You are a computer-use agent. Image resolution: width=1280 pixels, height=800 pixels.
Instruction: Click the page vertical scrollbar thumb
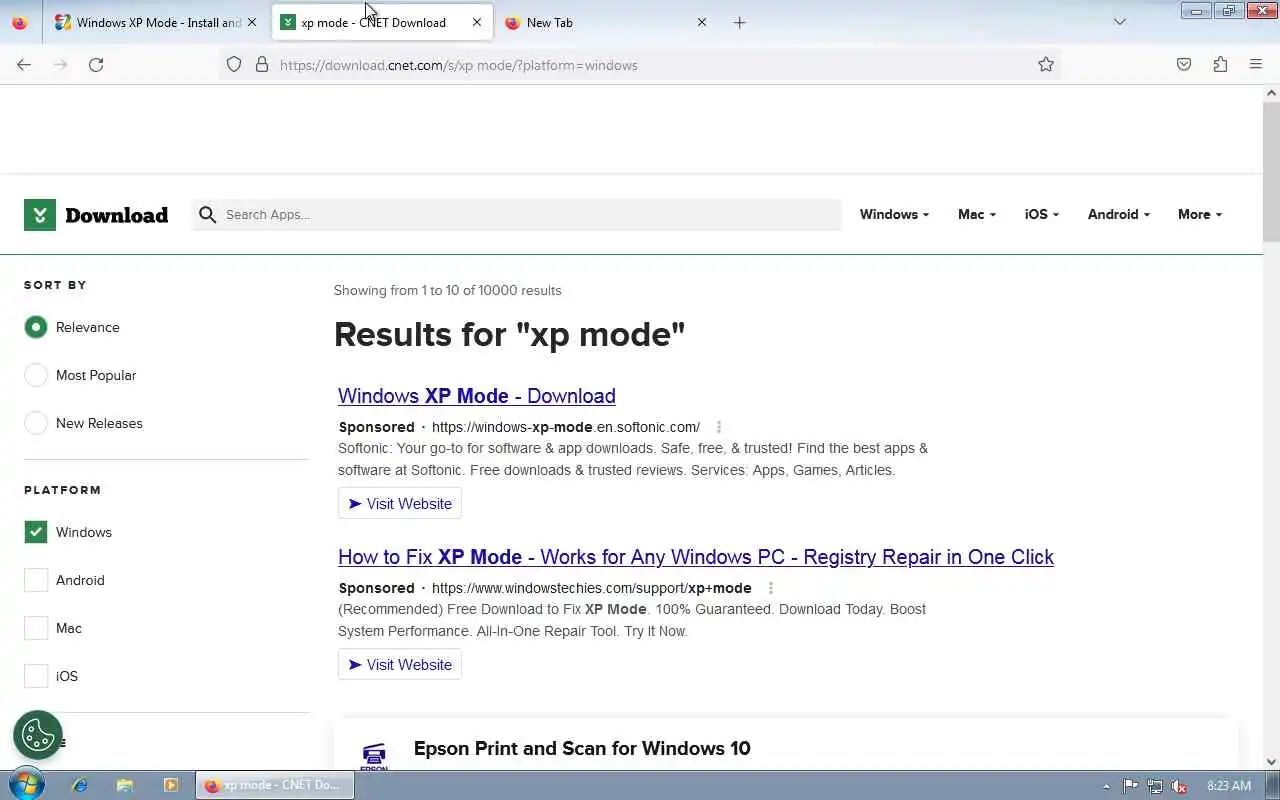pyautogui.click(x=1272, y=170)
